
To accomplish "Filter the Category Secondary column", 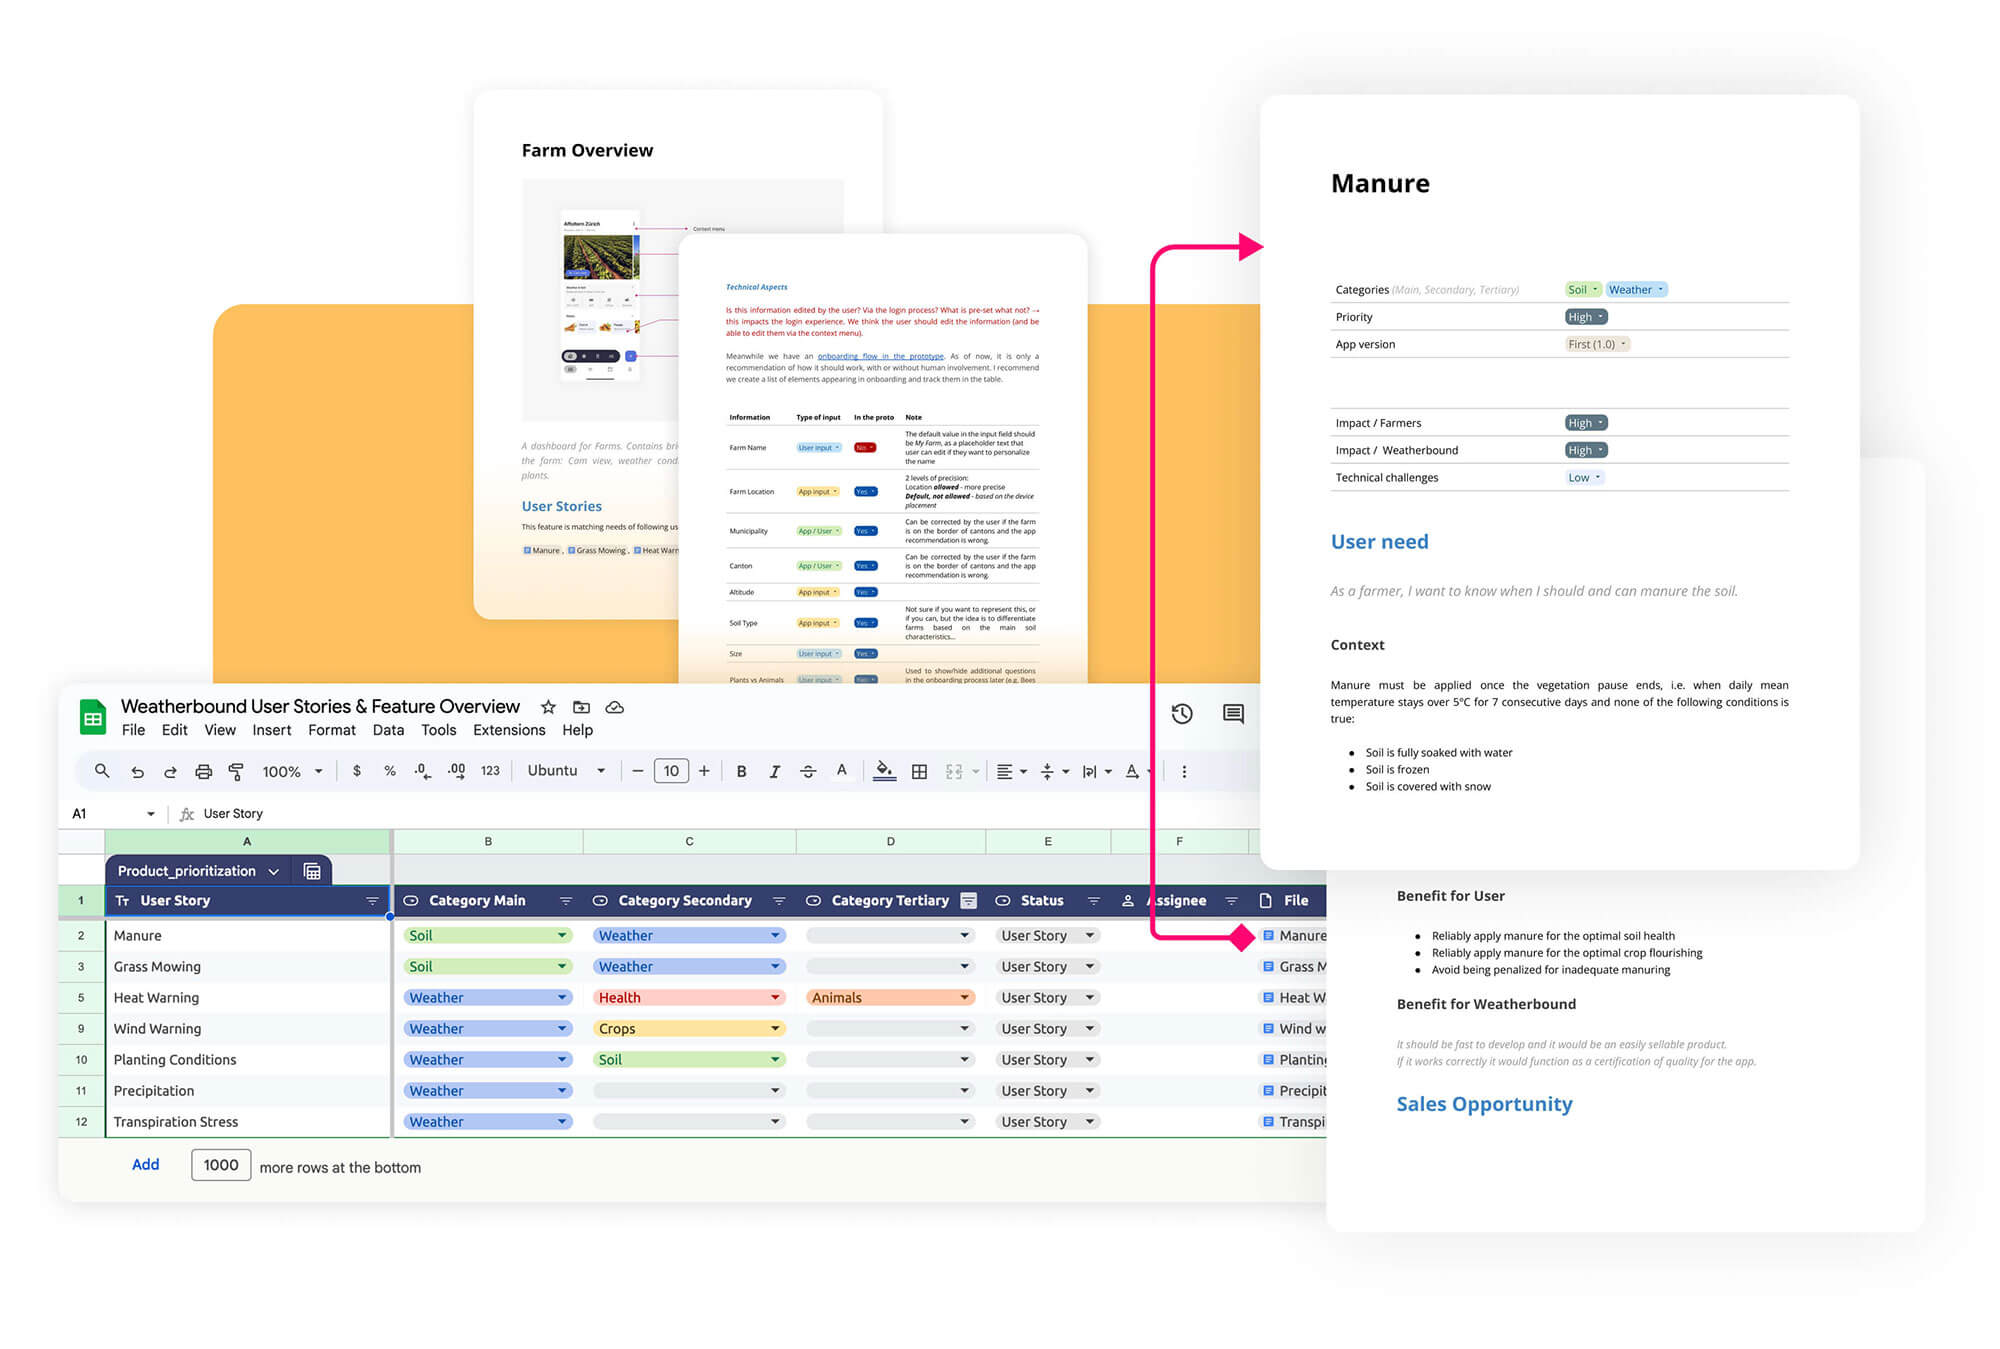I will point(778,901).
